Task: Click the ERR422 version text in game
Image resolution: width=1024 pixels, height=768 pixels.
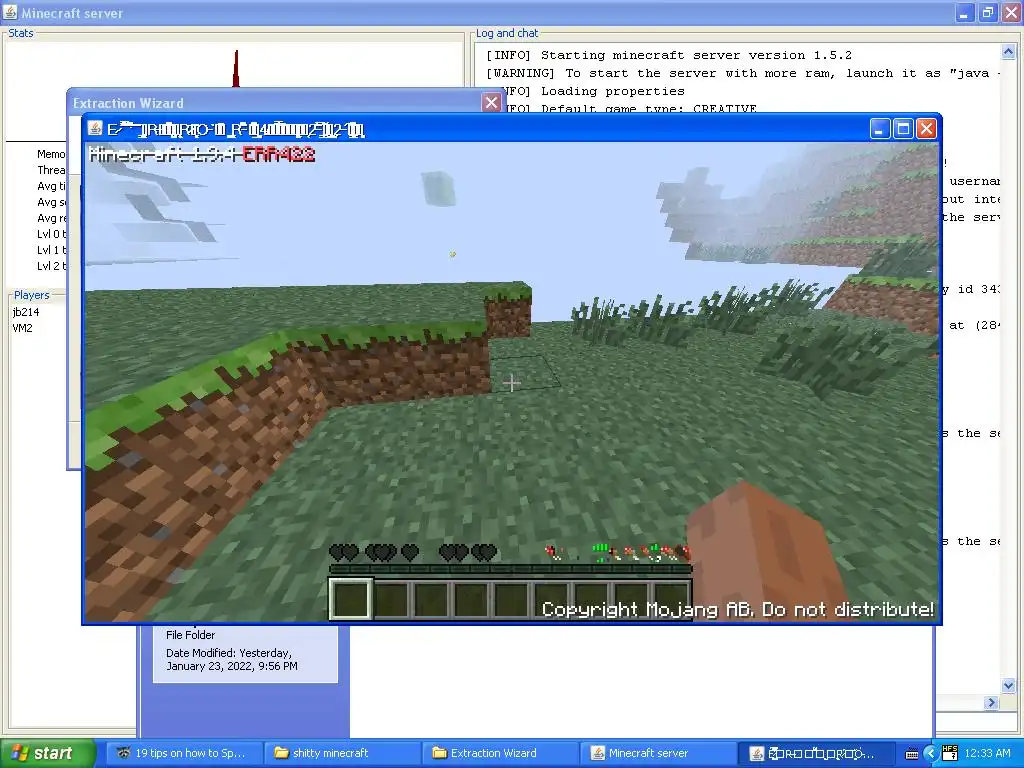Action: point(279,155)
